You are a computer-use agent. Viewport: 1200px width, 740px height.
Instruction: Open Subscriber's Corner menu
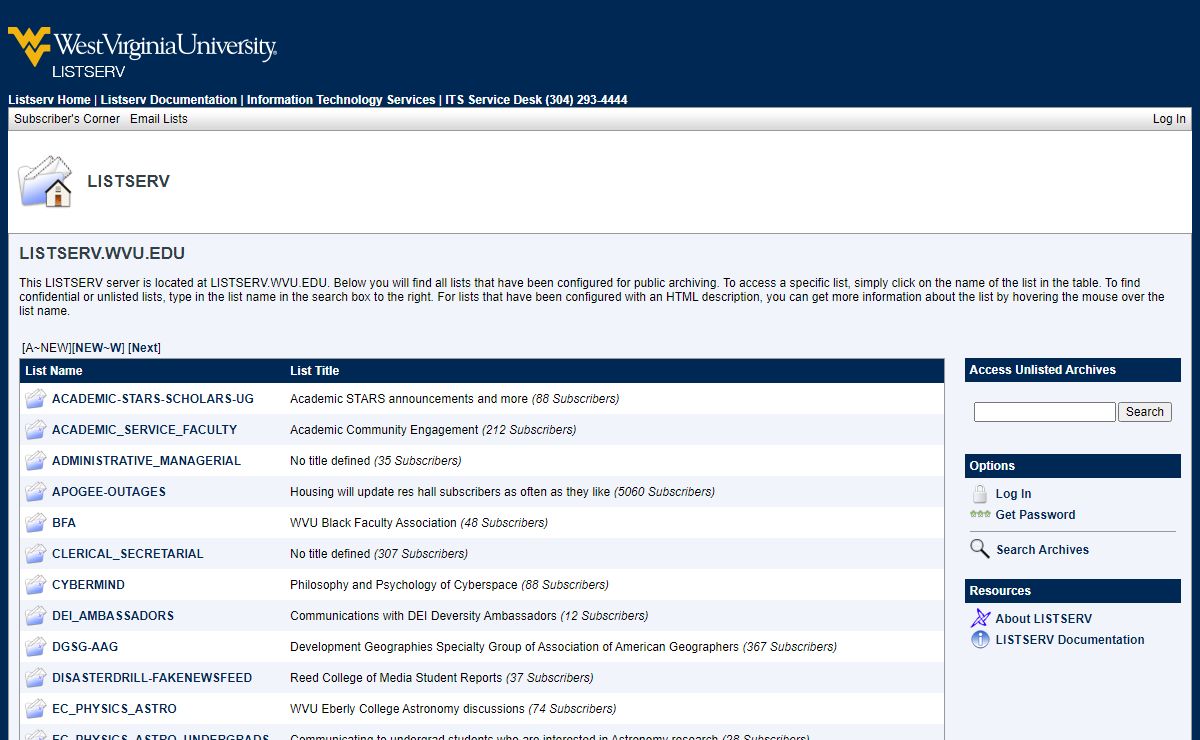click(67, 119)
